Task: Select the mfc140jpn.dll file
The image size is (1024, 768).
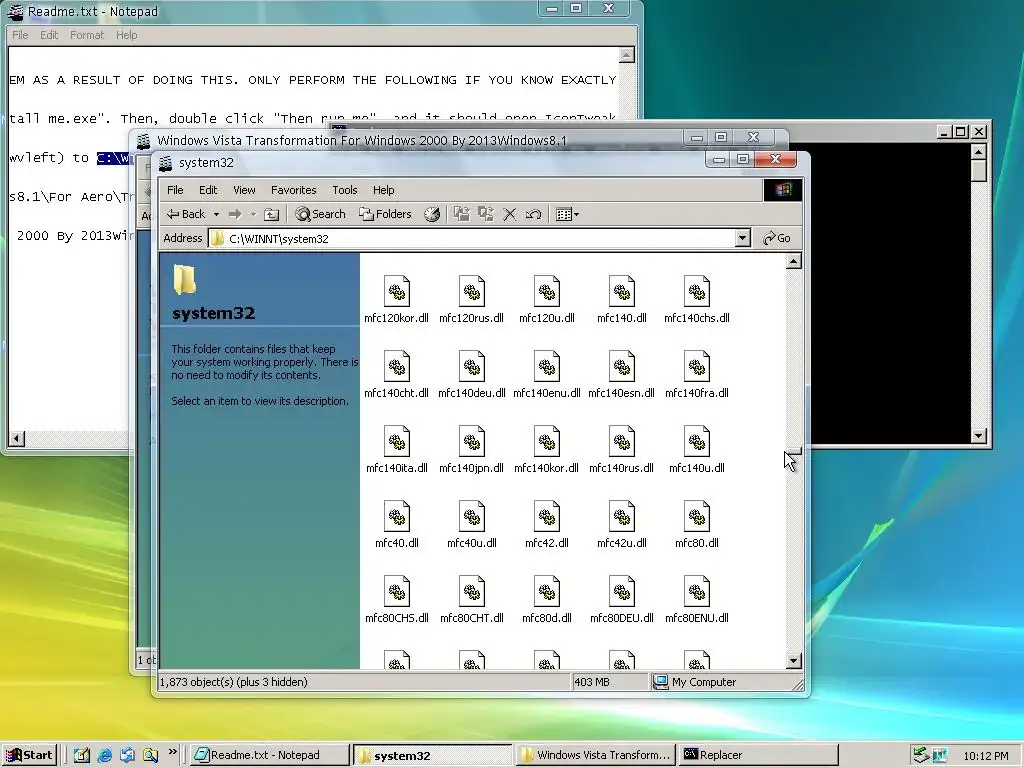Action: point(472,449)
